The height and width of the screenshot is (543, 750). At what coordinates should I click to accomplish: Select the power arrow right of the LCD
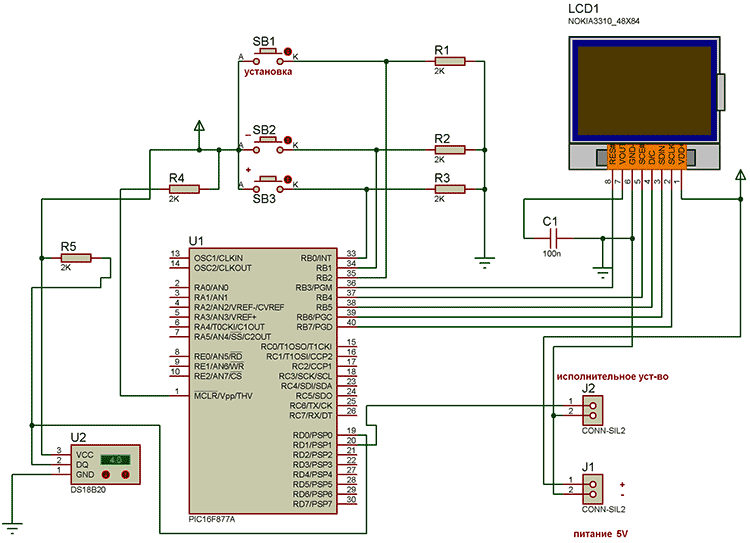coord(740,176)
